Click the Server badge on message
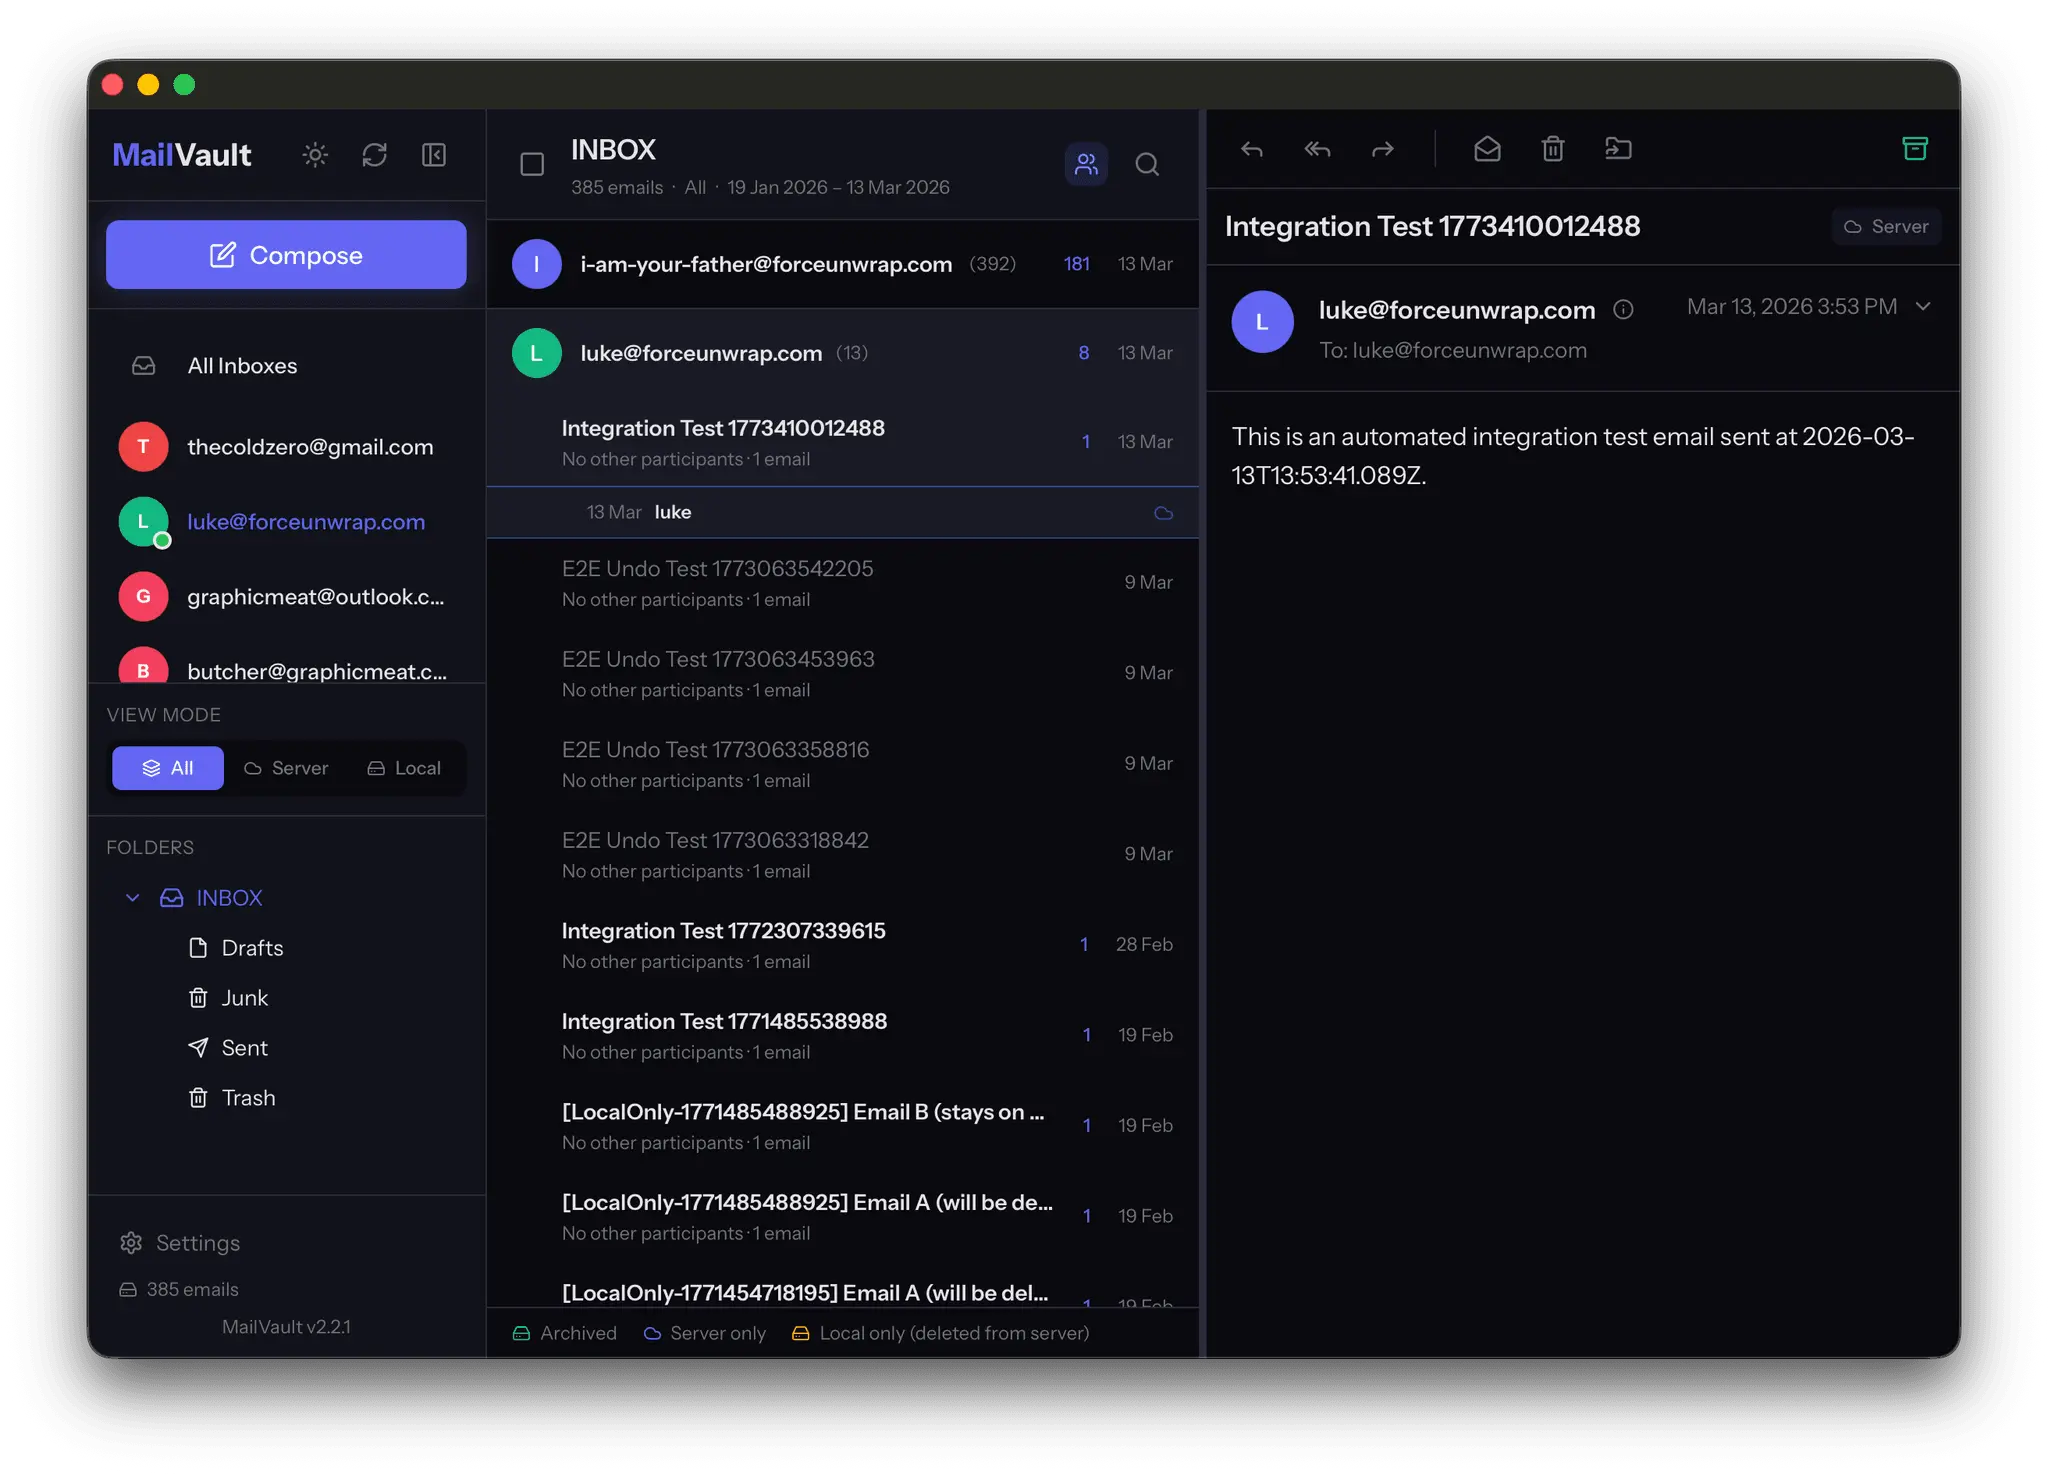The width and height of the screenshot is (2048, 1474). click(1886, 227)
